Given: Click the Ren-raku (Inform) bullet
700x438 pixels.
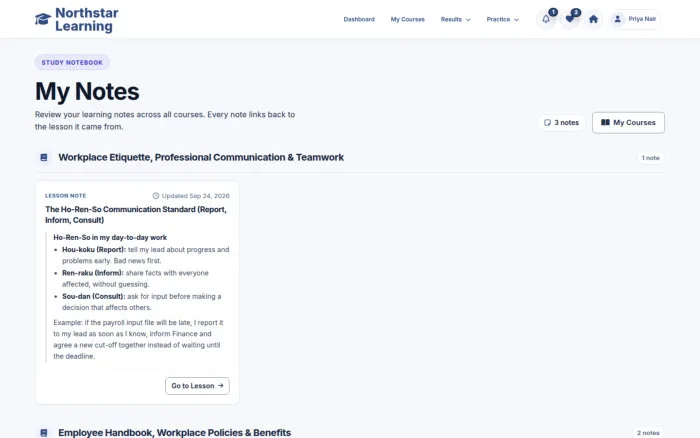Looking at the screenshot, I should [135, 278].
